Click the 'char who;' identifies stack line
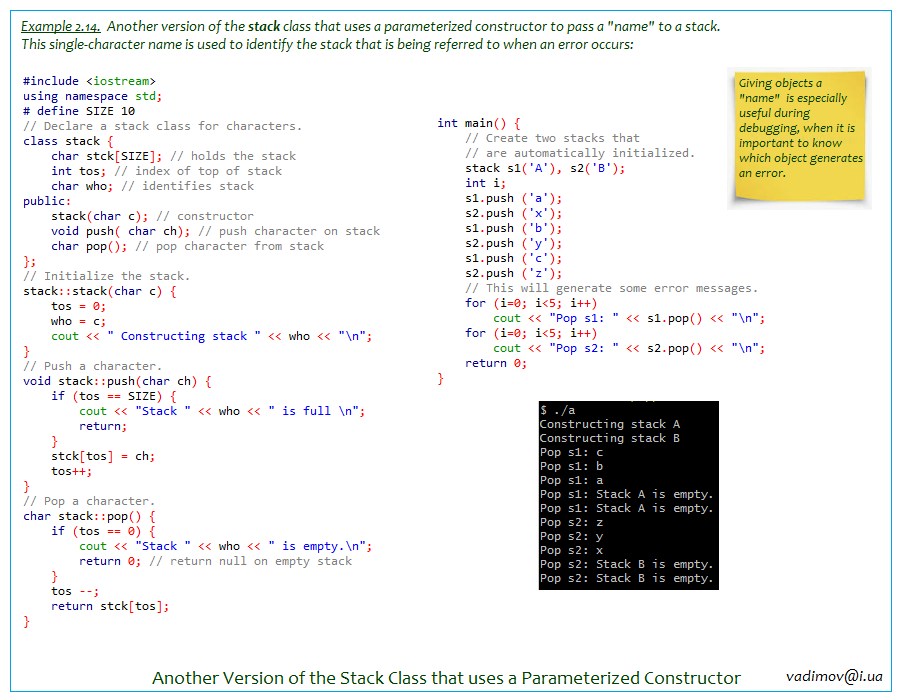This screenshot has height=700, width=900. [152, 186]
